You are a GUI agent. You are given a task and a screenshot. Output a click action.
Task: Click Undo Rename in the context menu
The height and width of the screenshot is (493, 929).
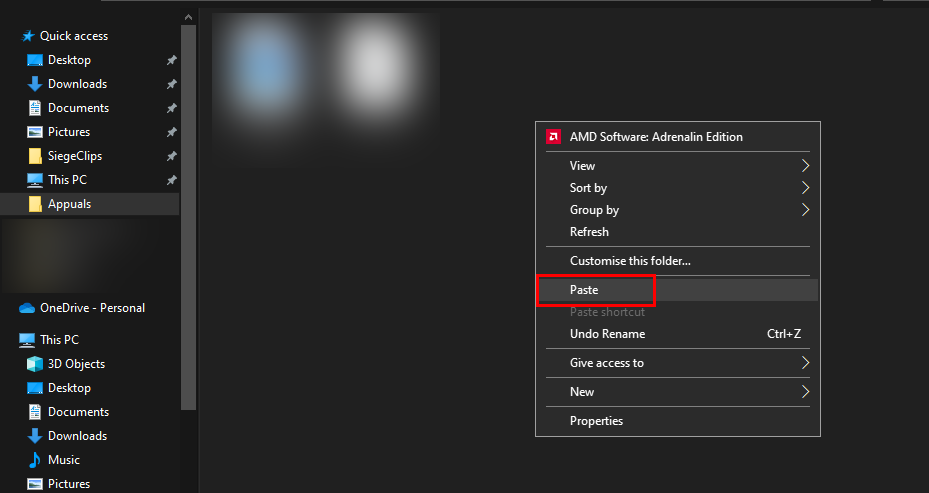click(607, 334)
